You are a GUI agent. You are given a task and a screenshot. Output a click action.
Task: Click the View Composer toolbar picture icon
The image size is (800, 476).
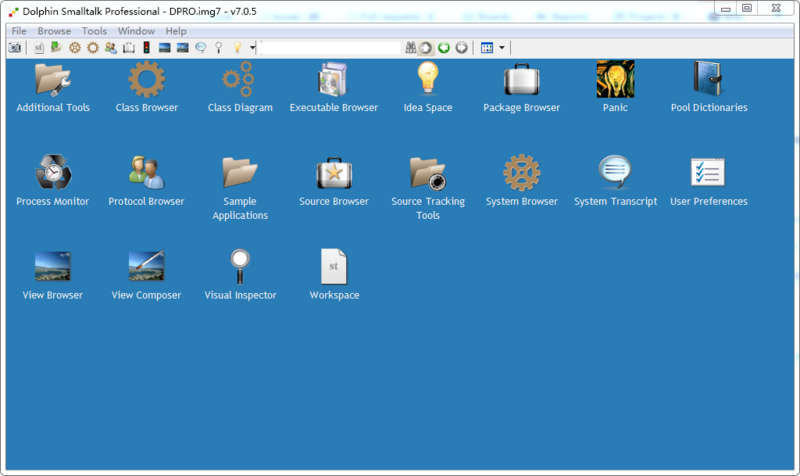(x=183, y=48)
